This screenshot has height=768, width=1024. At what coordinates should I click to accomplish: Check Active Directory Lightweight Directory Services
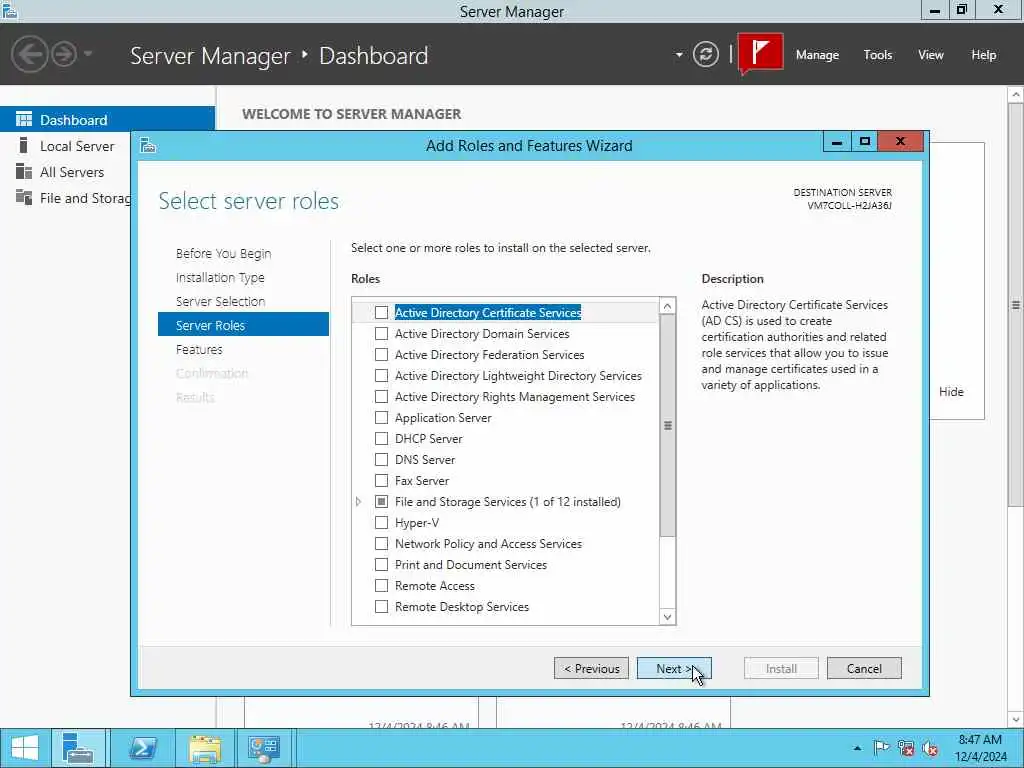[x=381, y=376]
